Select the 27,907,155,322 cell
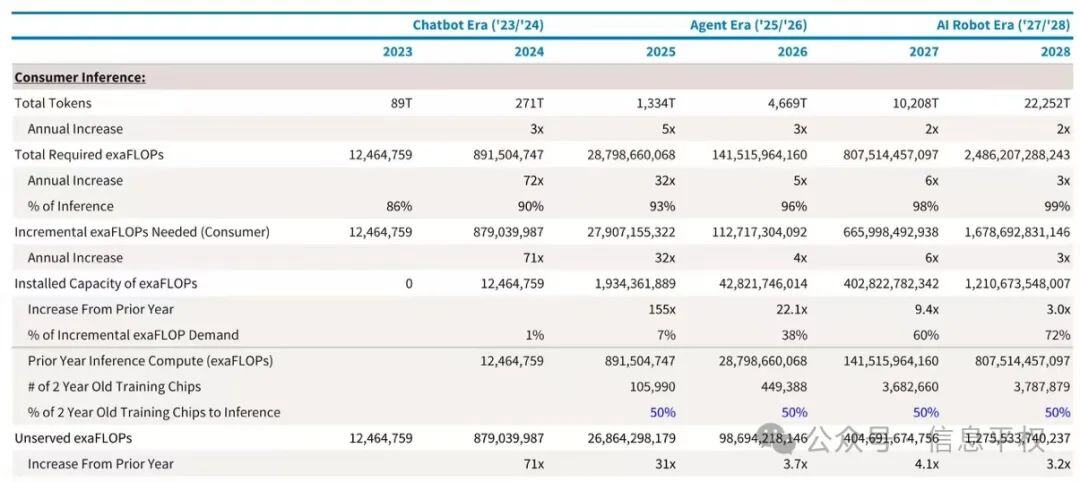This screenshot has width=1080, height=482. pos(630,232)
